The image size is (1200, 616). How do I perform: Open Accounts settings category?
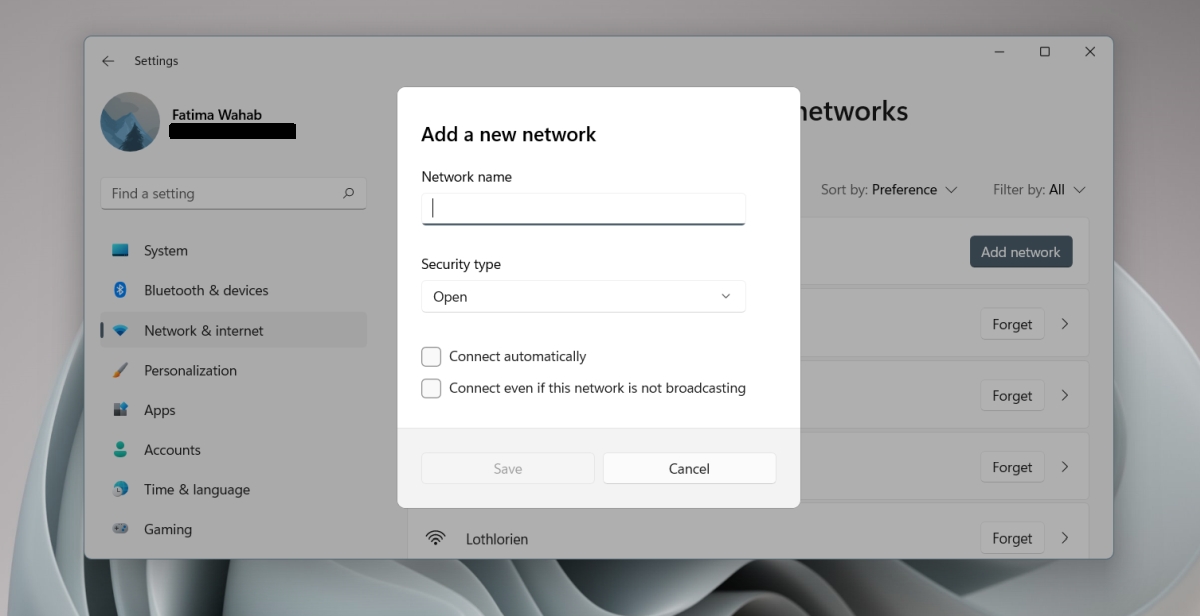pos(233,450)
